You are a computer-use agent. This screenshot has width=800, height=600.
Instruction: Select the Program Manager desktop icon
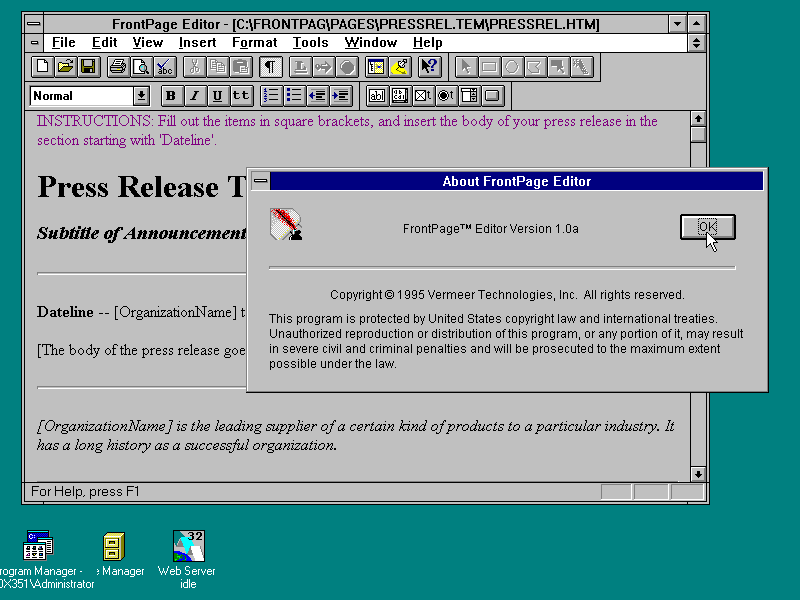pyautogui.click(x=38, y=545)
